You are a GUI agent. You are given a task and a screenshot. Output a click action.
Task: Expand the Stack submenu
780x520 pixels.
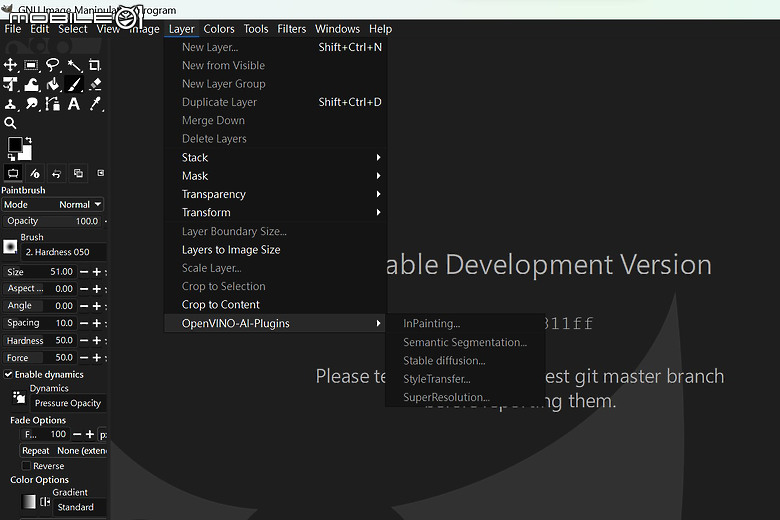pyautogui.click(x=276, y=157)
